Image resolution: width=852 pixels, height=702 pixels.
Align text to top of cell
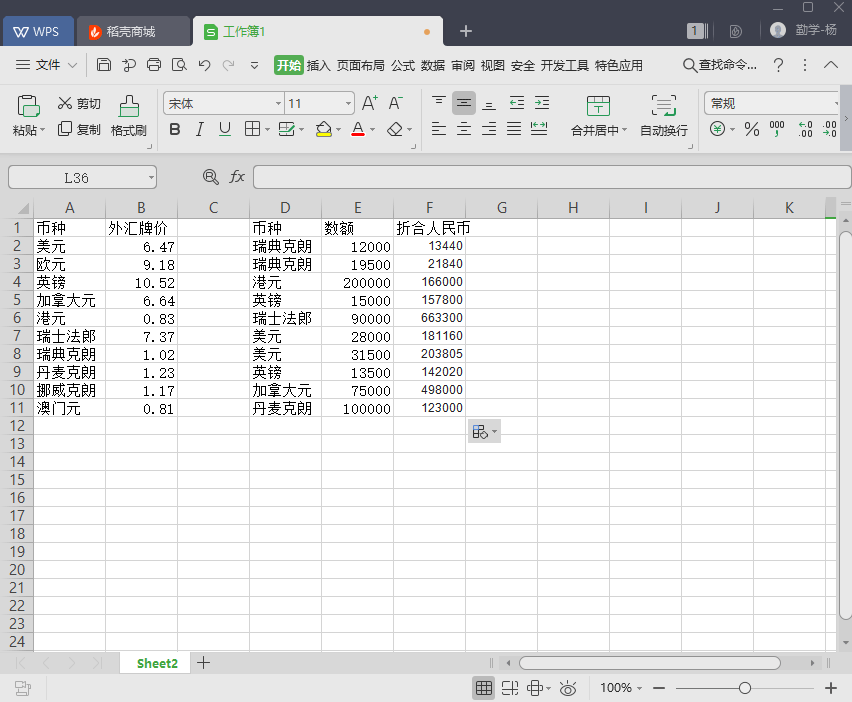coord(438,103)
